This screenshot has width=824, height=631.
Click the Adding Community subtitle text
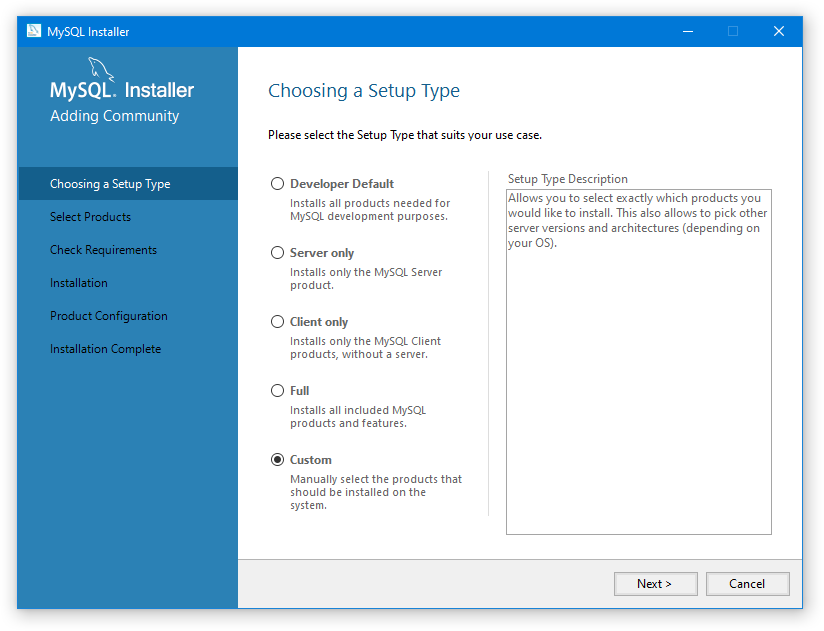[114, 116]
